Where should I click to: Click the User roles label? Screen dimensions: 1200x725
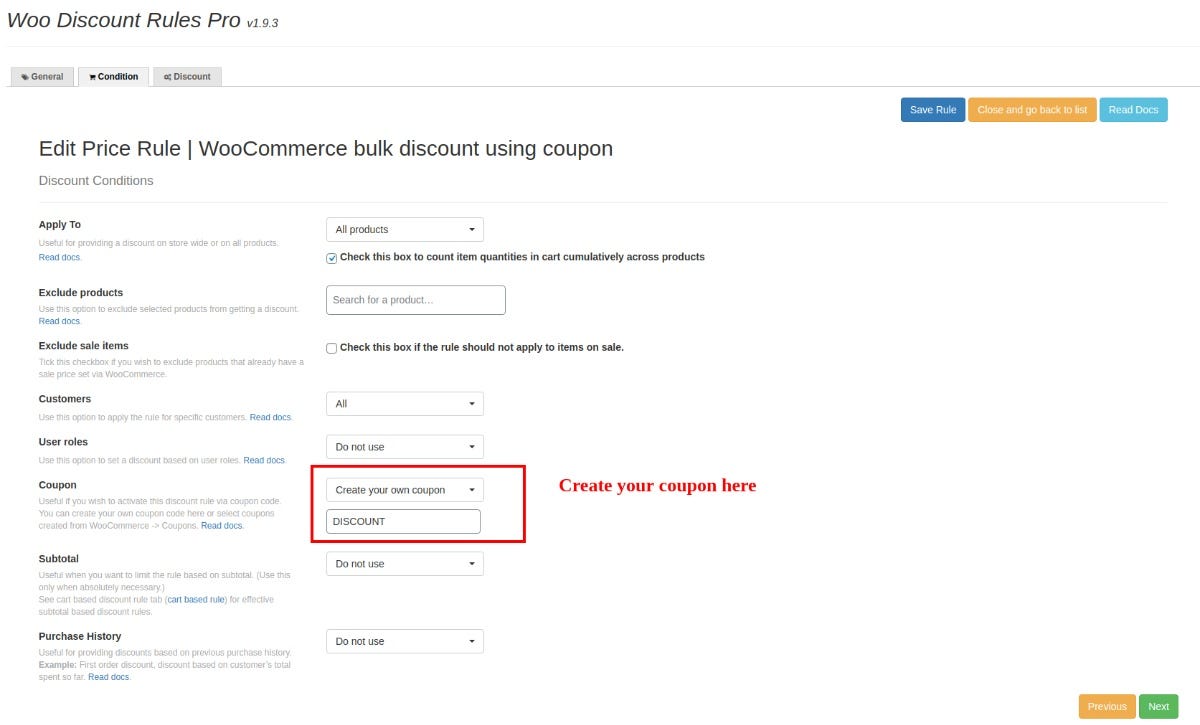coord(63,442)
